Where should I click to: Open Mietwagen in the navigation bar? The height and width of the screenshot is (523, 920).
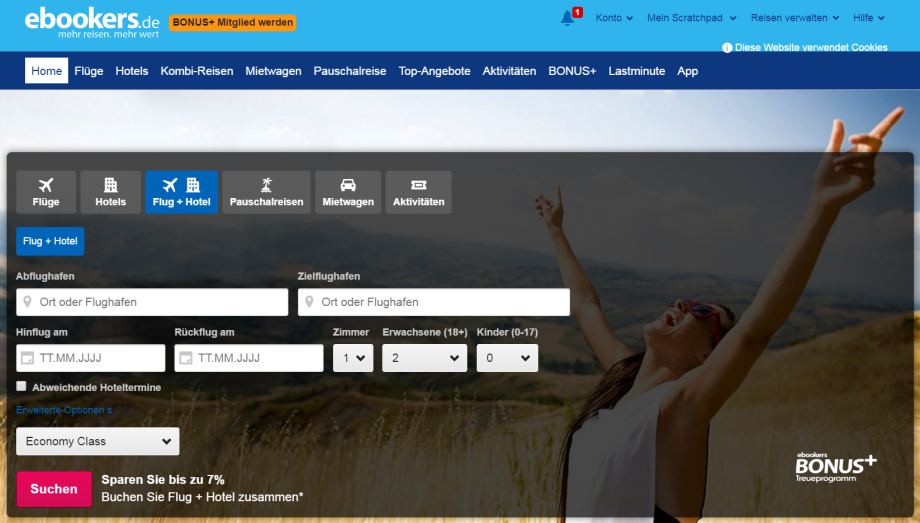(273, 71)
